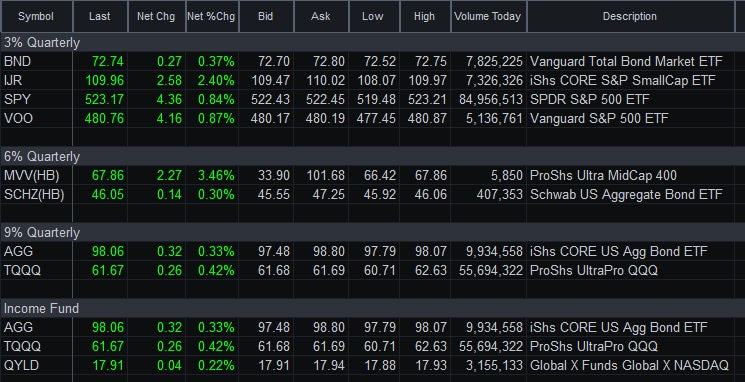Image resolution: width=745 pixels, height=382 pixels.
Task: Click SCHZ percent change 0.30%
Action: pyautogui.click(x=216, y=194)
